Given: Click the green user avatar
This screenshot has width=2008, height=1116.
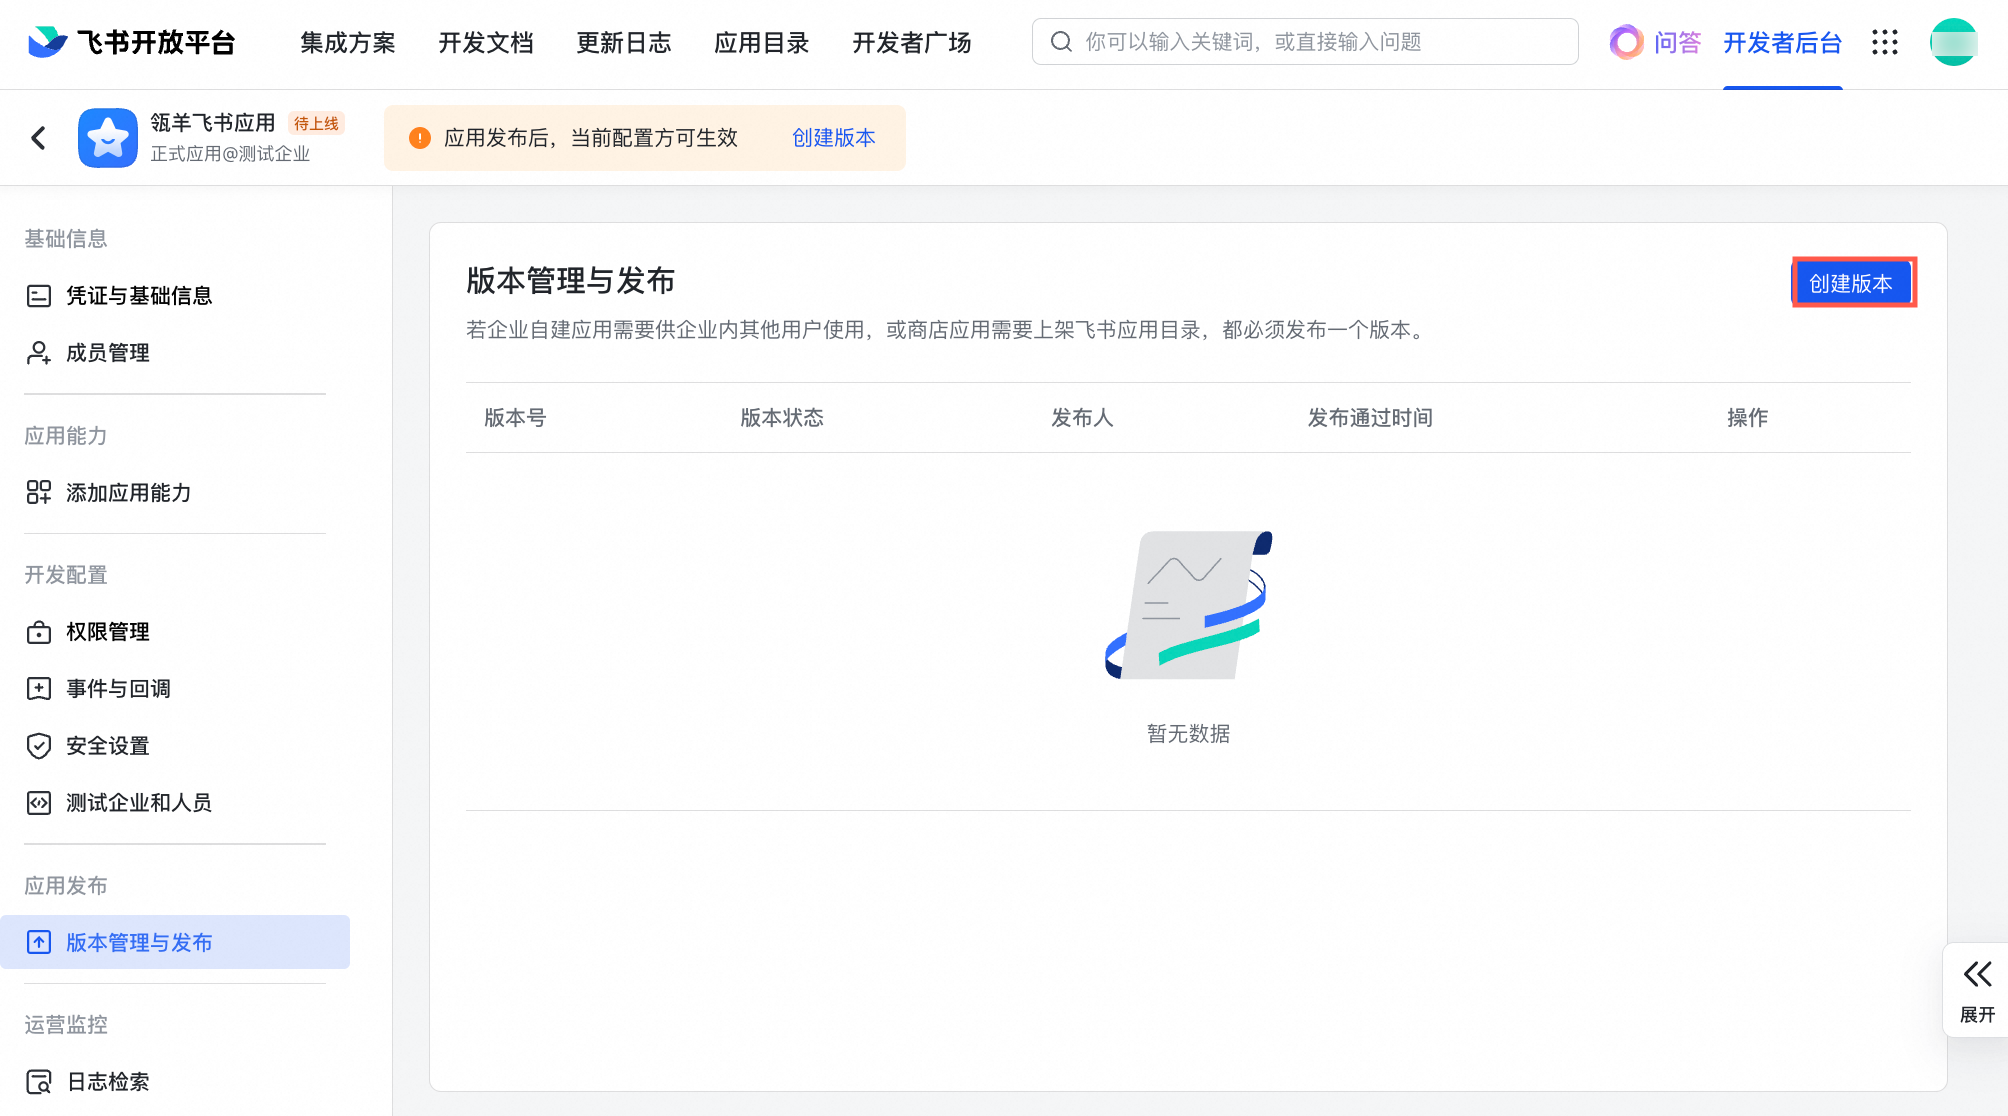Looking at the screenshot, I should coord(1952,42).
